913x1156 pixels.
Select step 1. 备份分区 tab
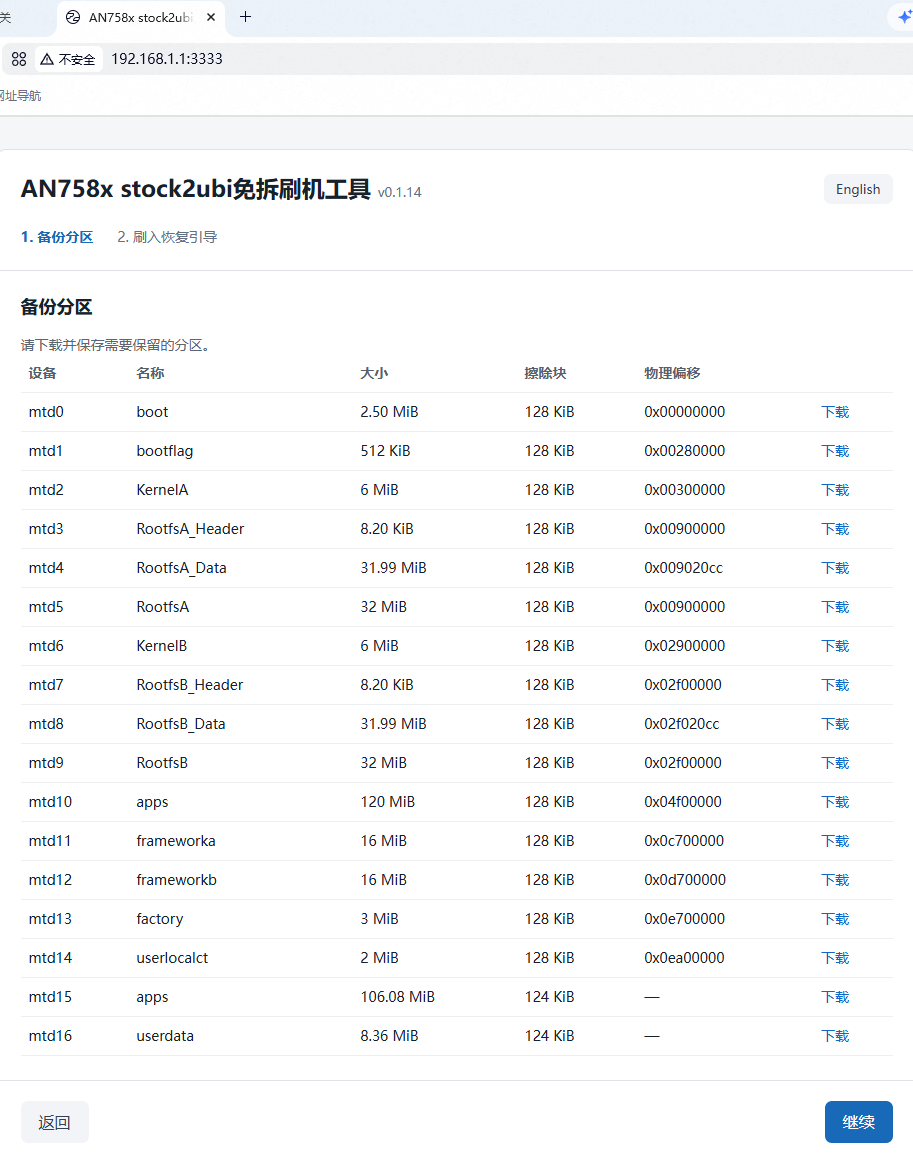(57, 237)
